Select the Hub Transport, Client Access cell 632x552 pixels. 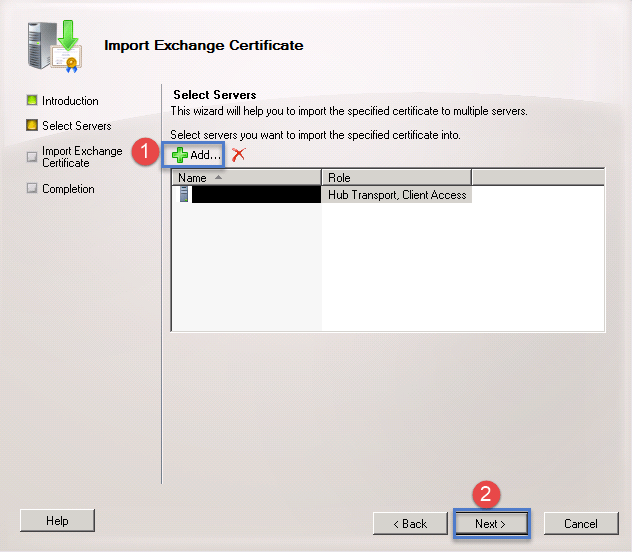point(397,195)
